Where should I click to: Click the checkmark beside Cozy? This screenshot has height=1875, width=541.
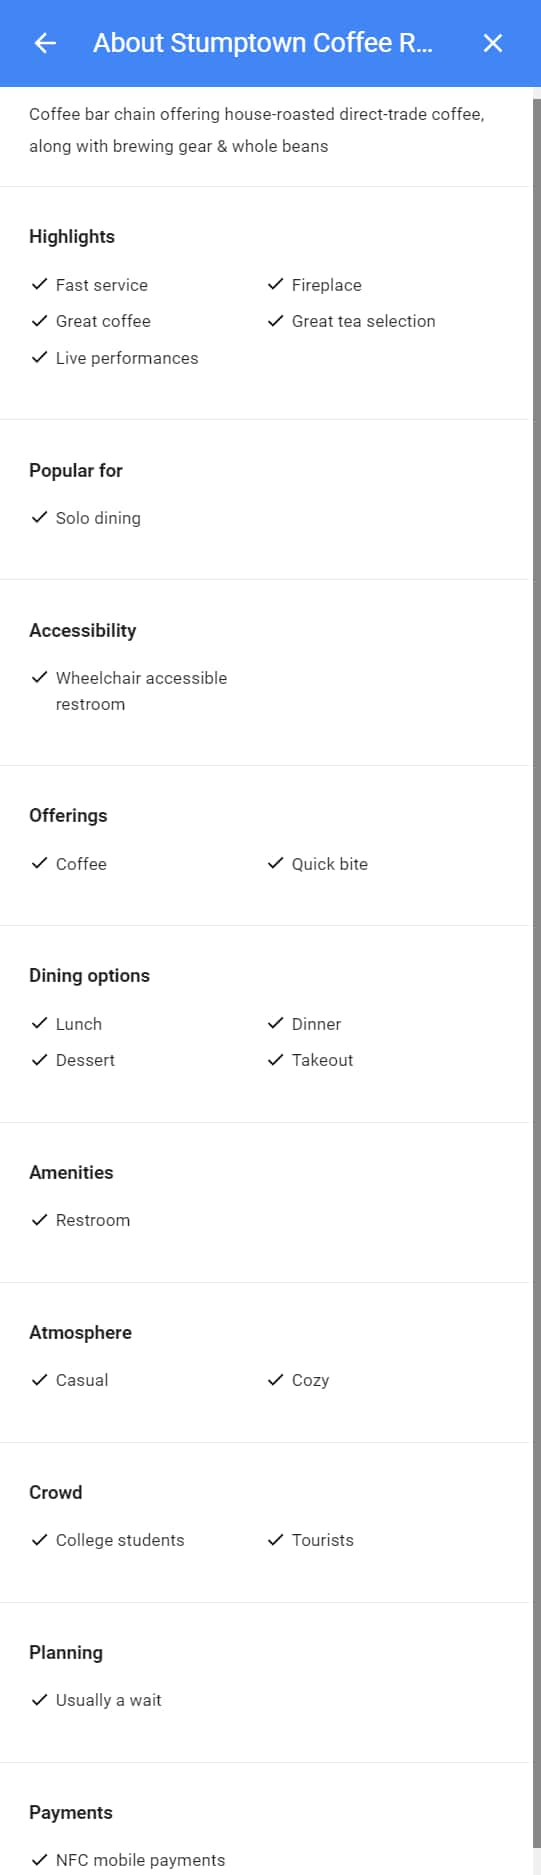(275, 1379)
